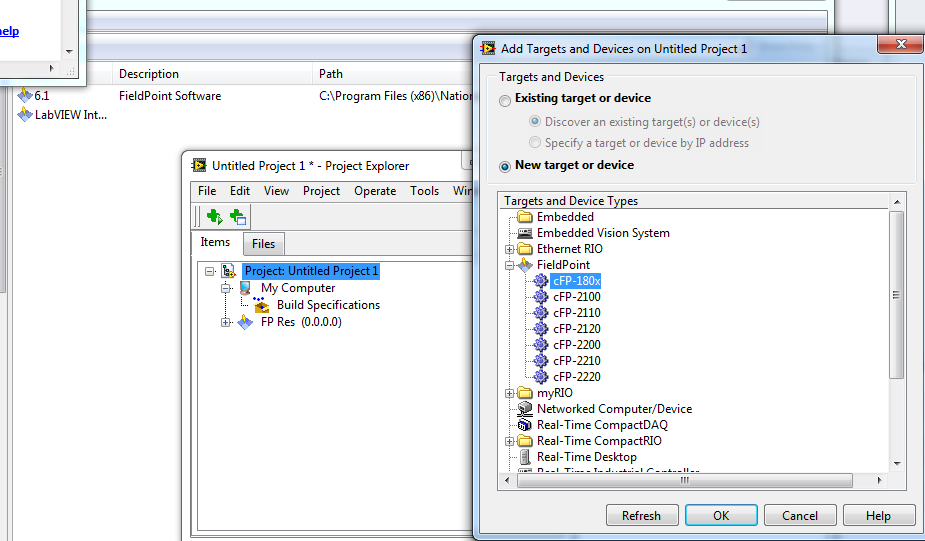This screenshot has height=541, width=925.
Task: Click the gear icon beside cFP-180x
Action: pos(541,281)
